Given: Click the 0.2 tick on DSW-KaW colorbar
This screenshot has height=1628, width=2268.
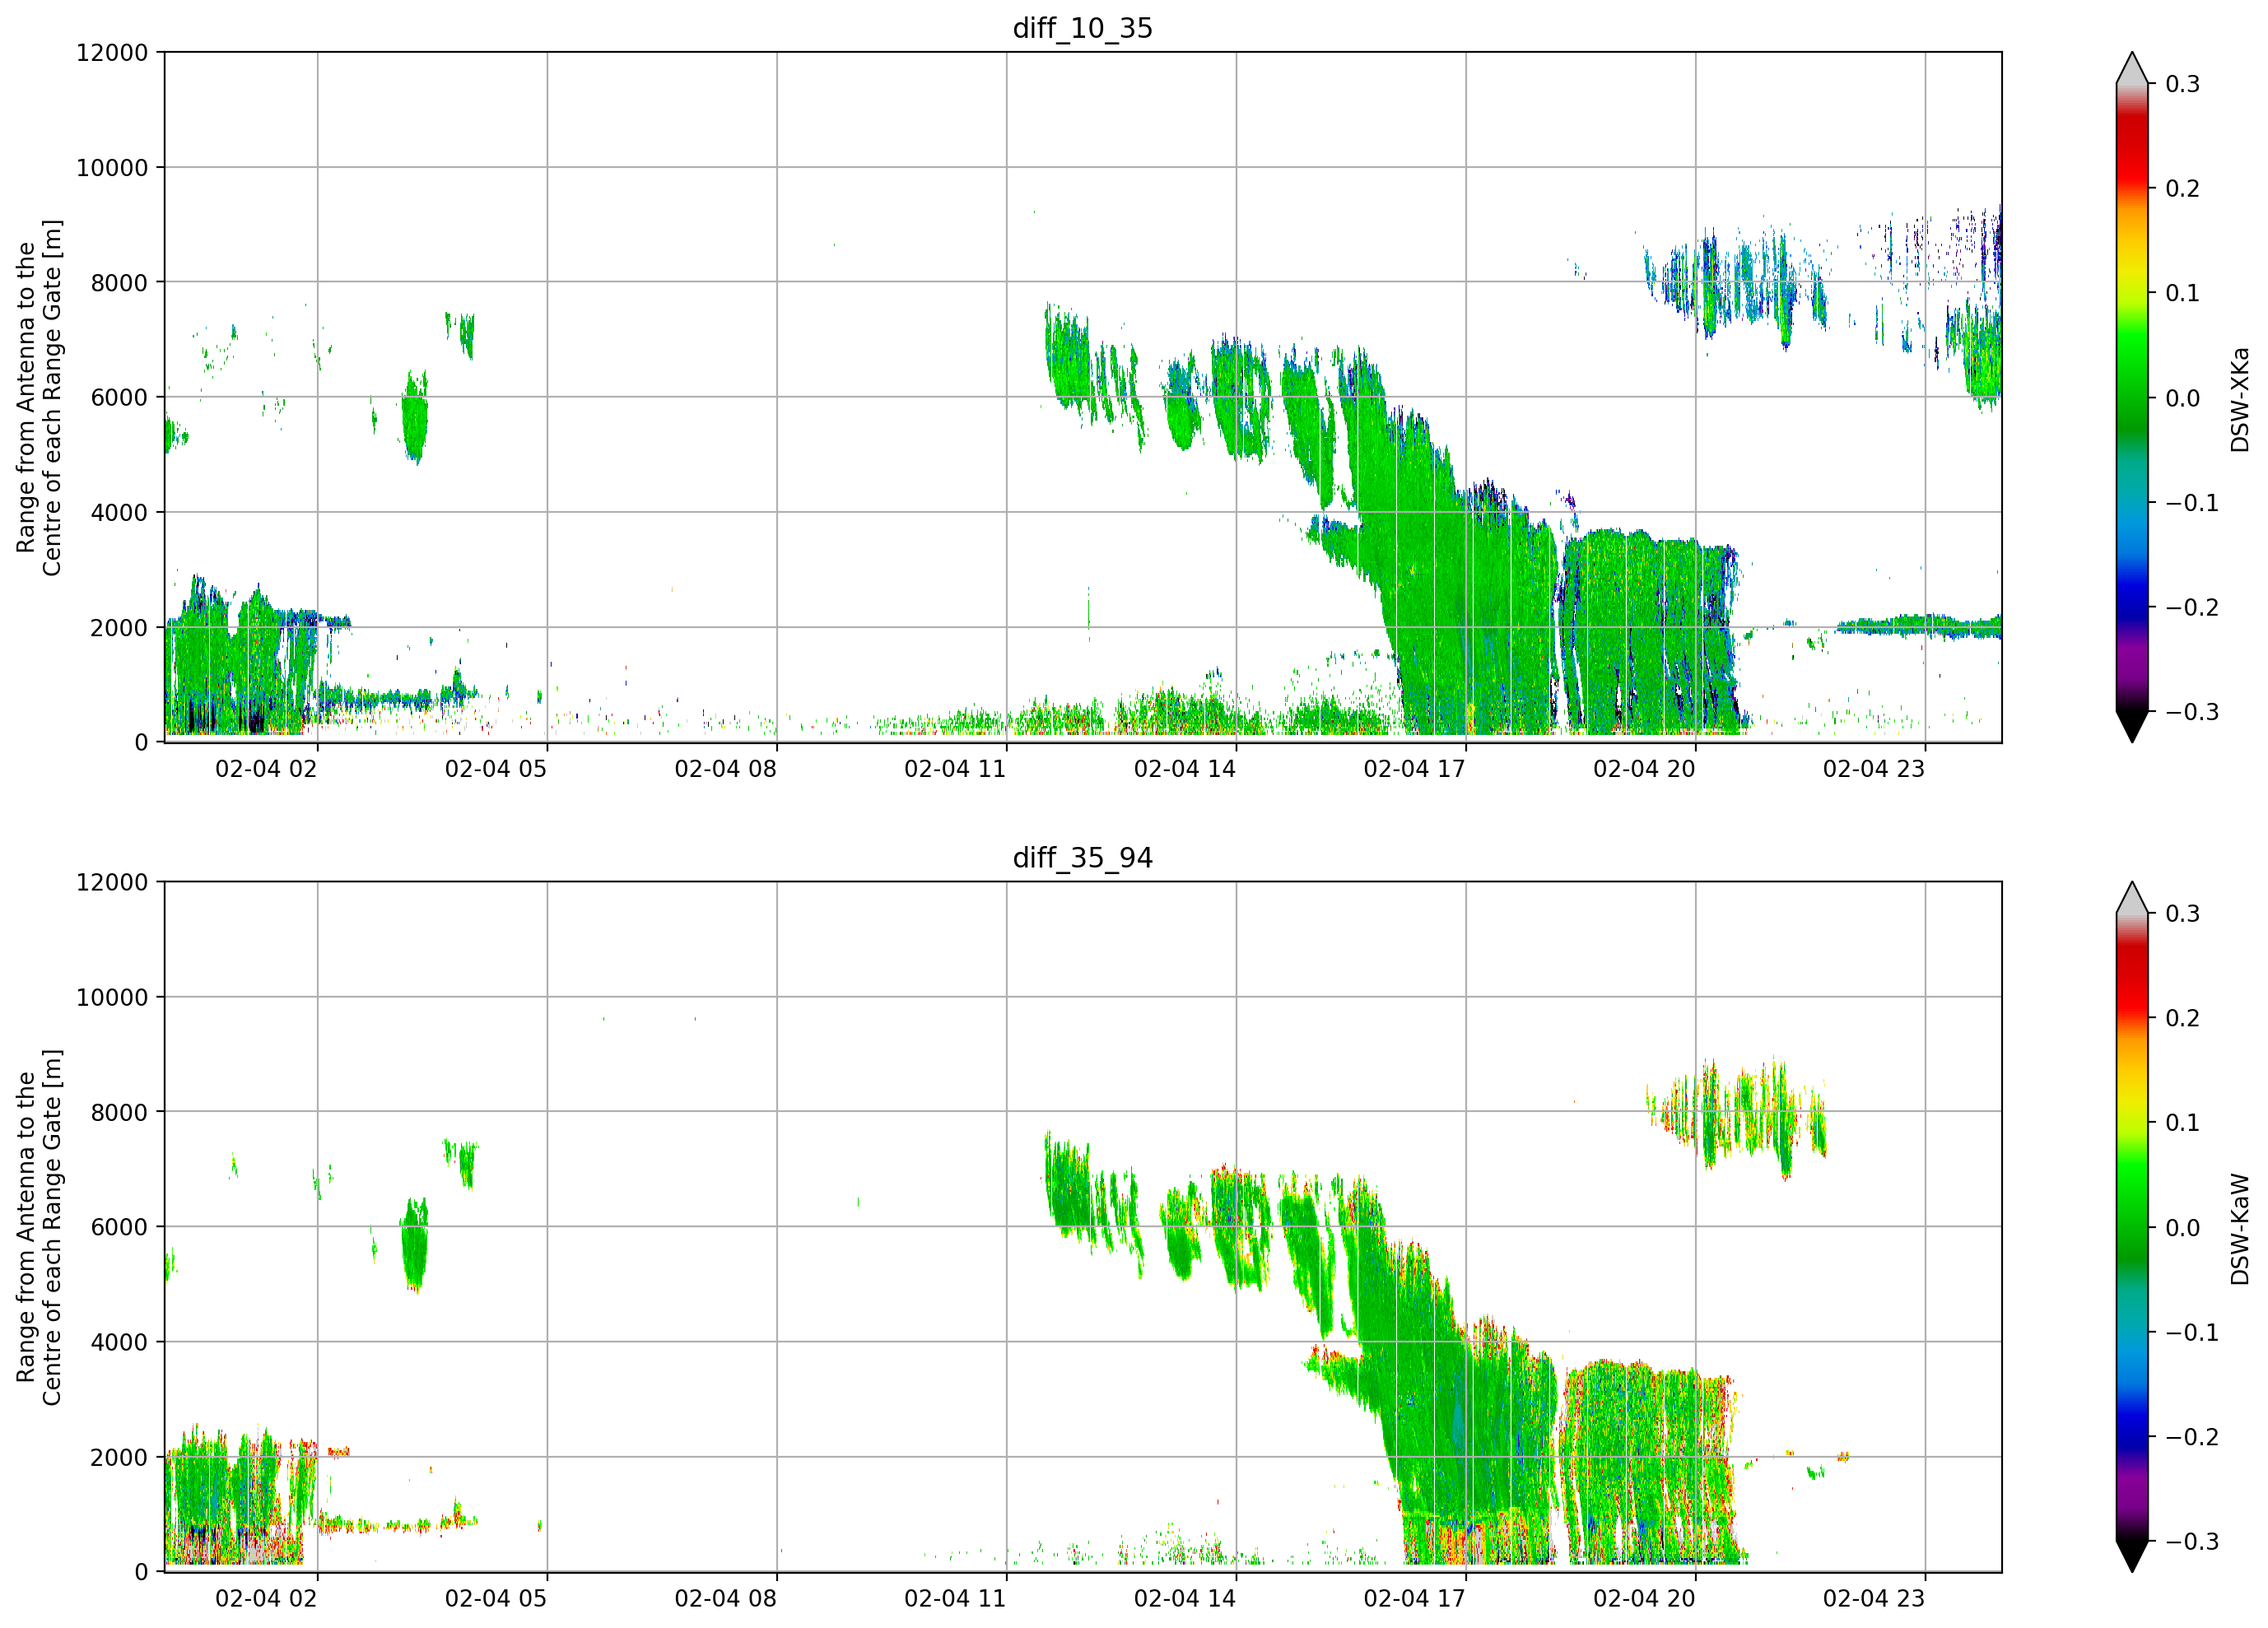Looking at the screenshot, I should (x=2182, y=1019).
